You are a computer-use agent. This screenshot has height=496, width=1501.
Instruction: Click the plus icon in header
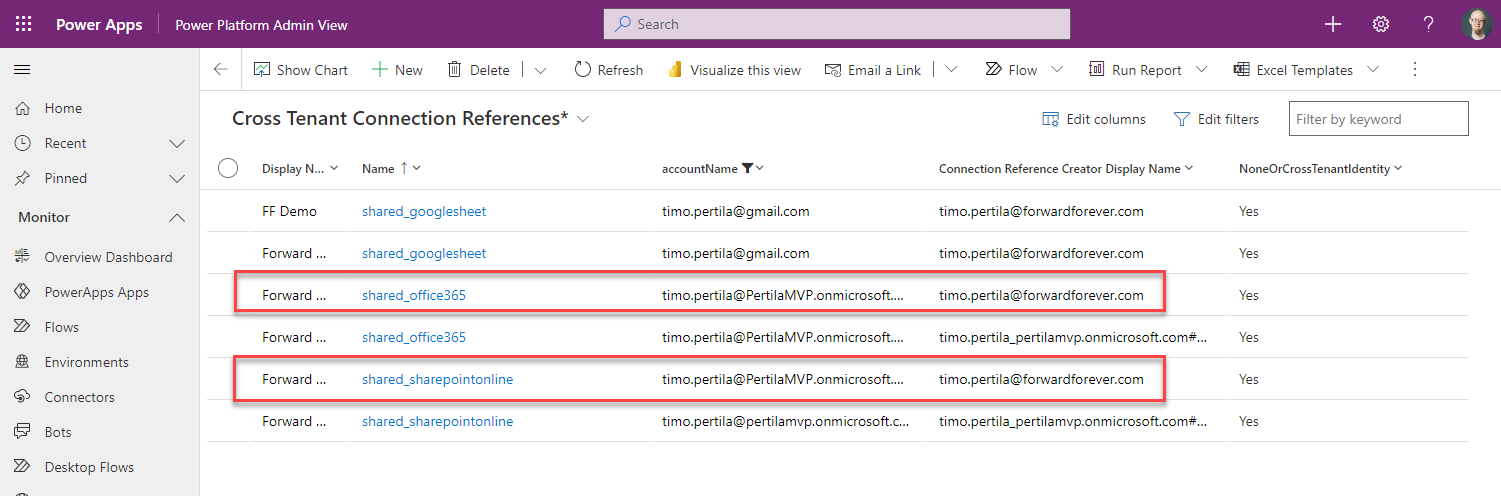coord(1332,24)
